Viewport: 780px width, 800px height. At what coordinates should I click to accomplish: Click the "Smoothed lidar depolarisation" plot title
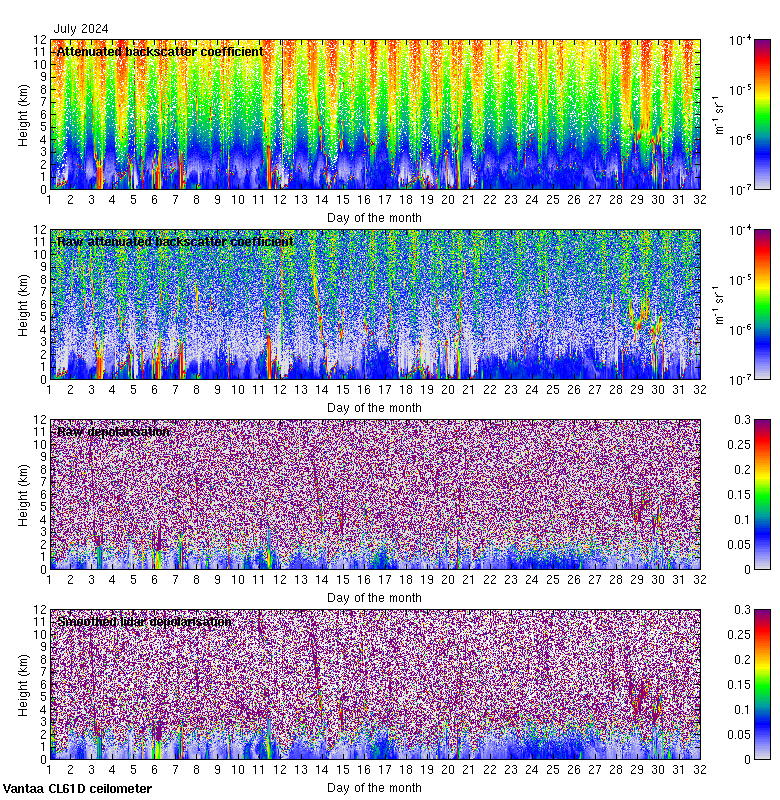(x=144, y=622)
